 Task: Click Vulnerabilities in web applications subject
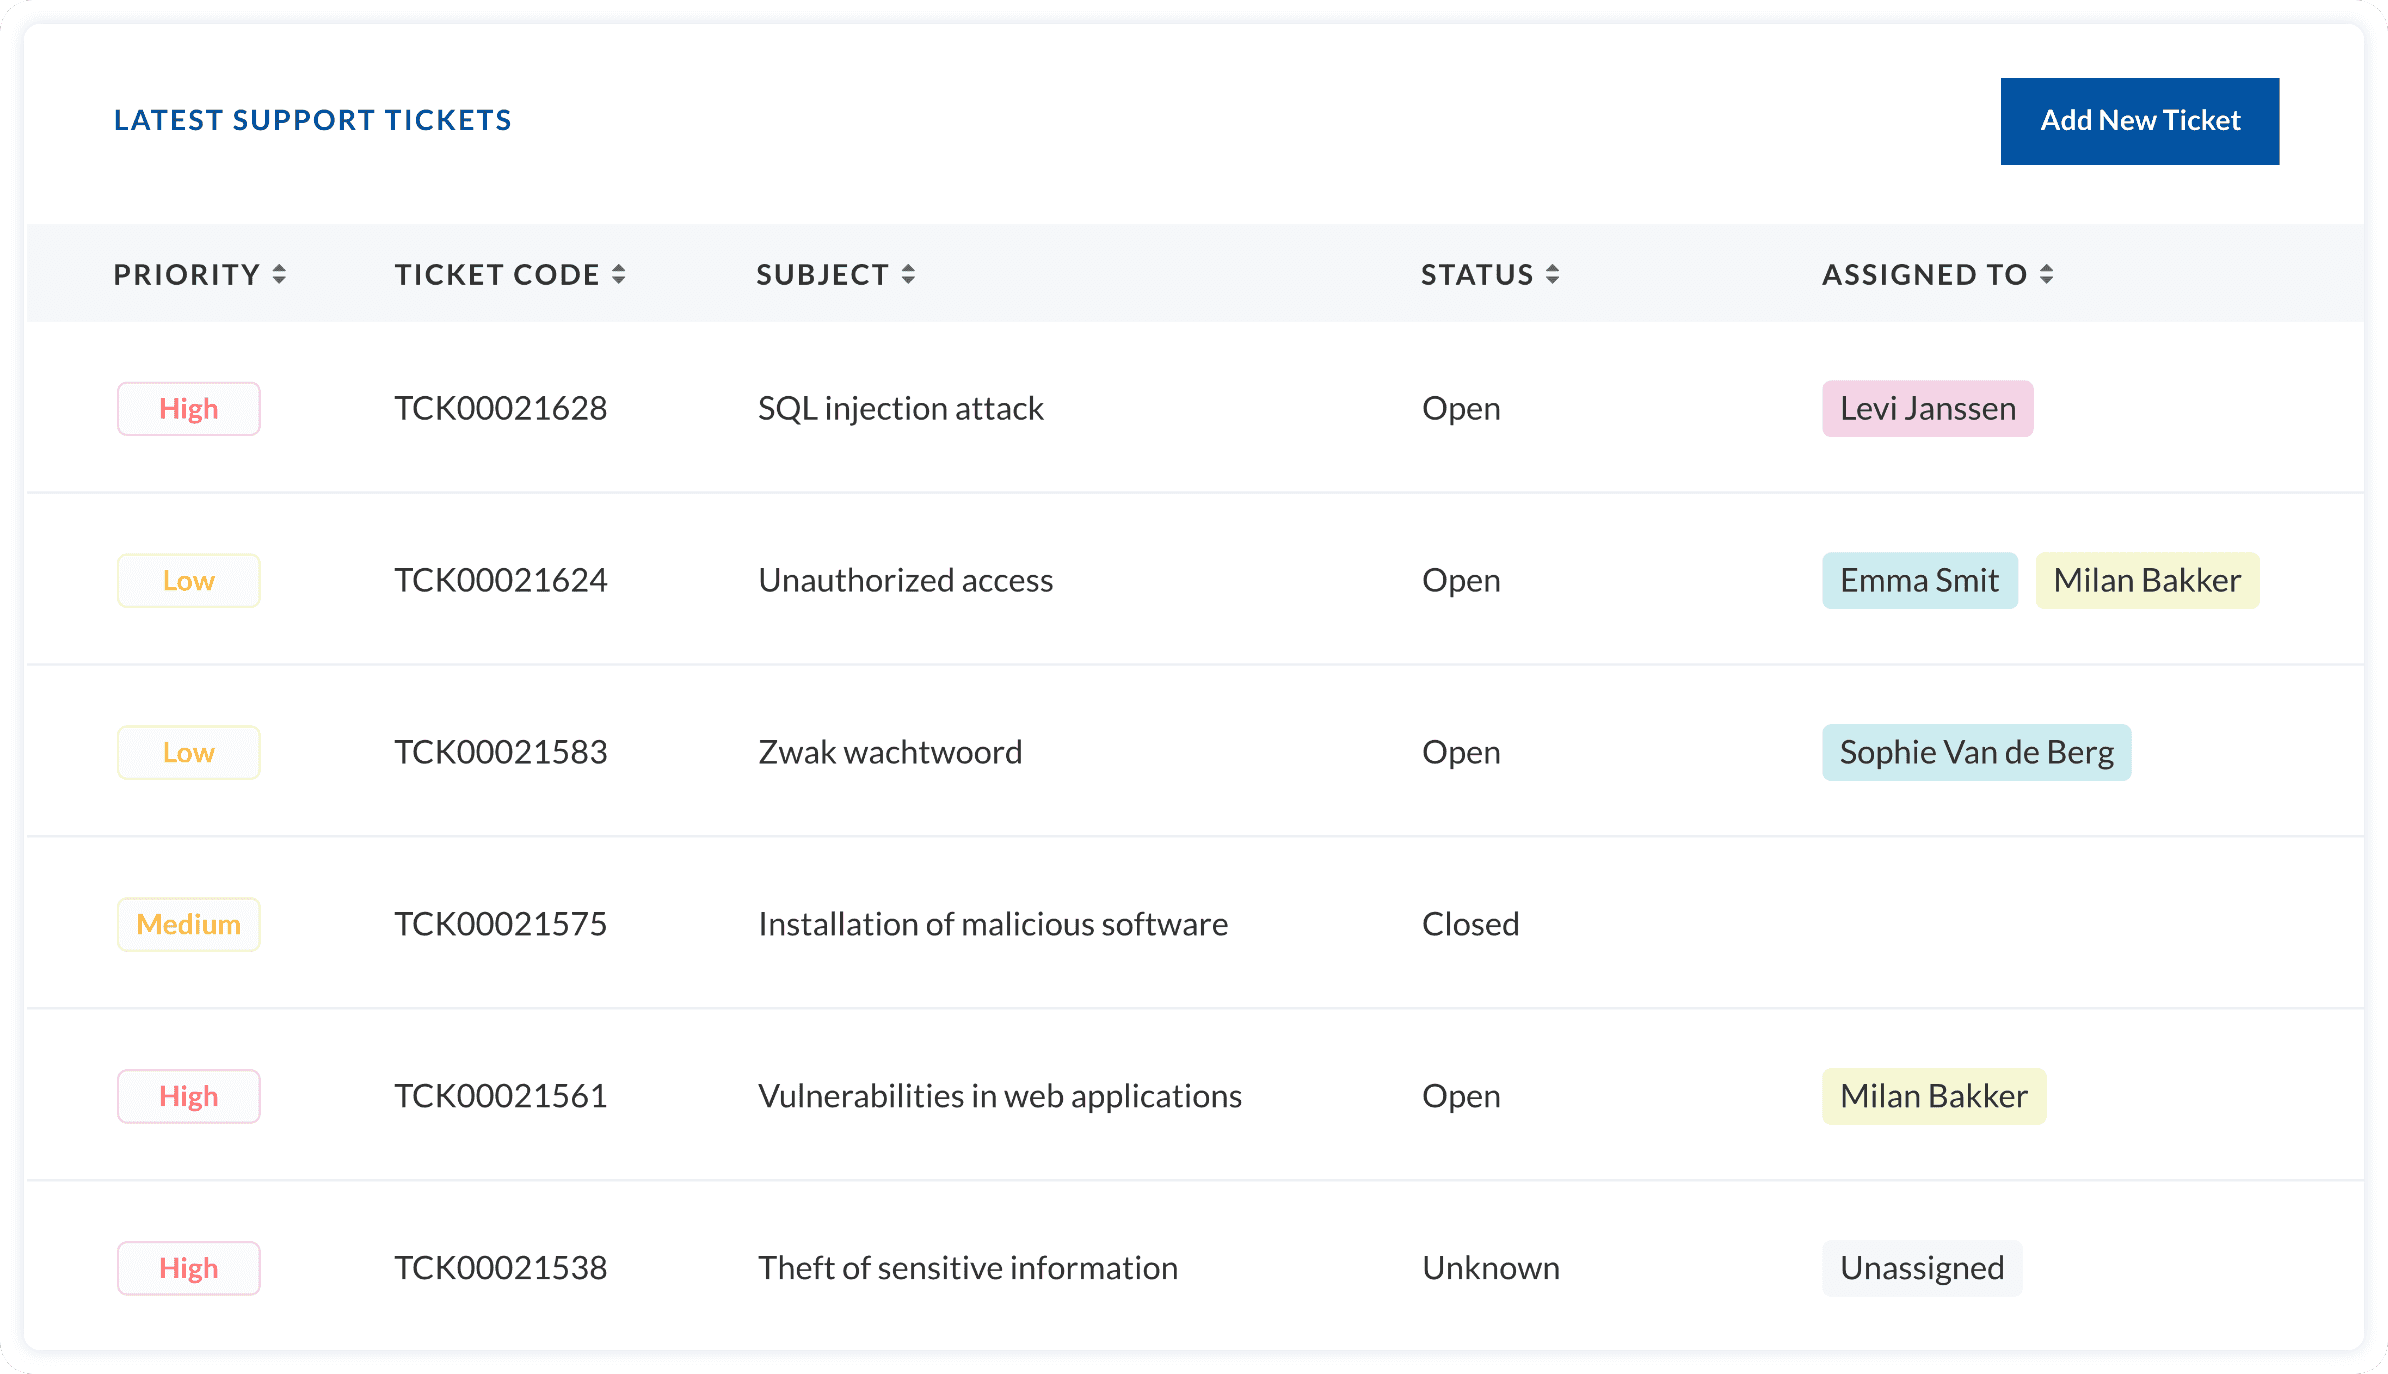[999, 1097]
